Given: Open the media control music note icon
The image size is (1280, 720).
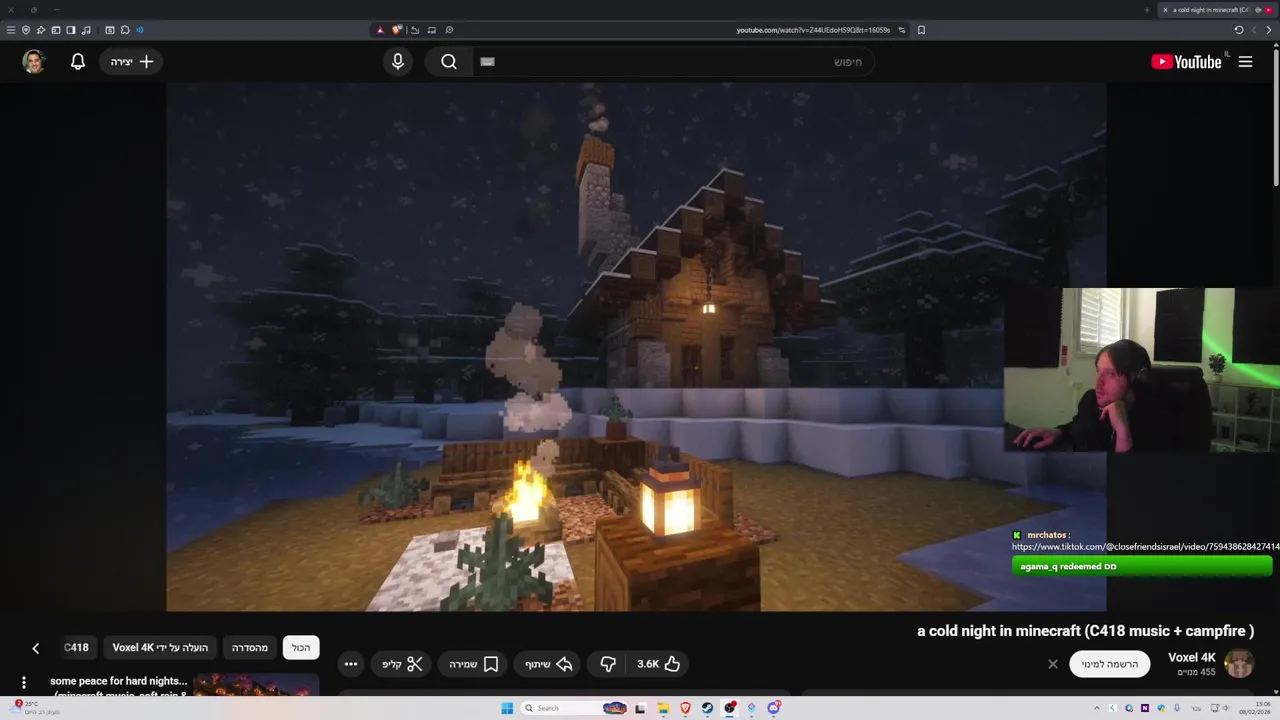Looking at the screenshot, I should coord(86,30).
